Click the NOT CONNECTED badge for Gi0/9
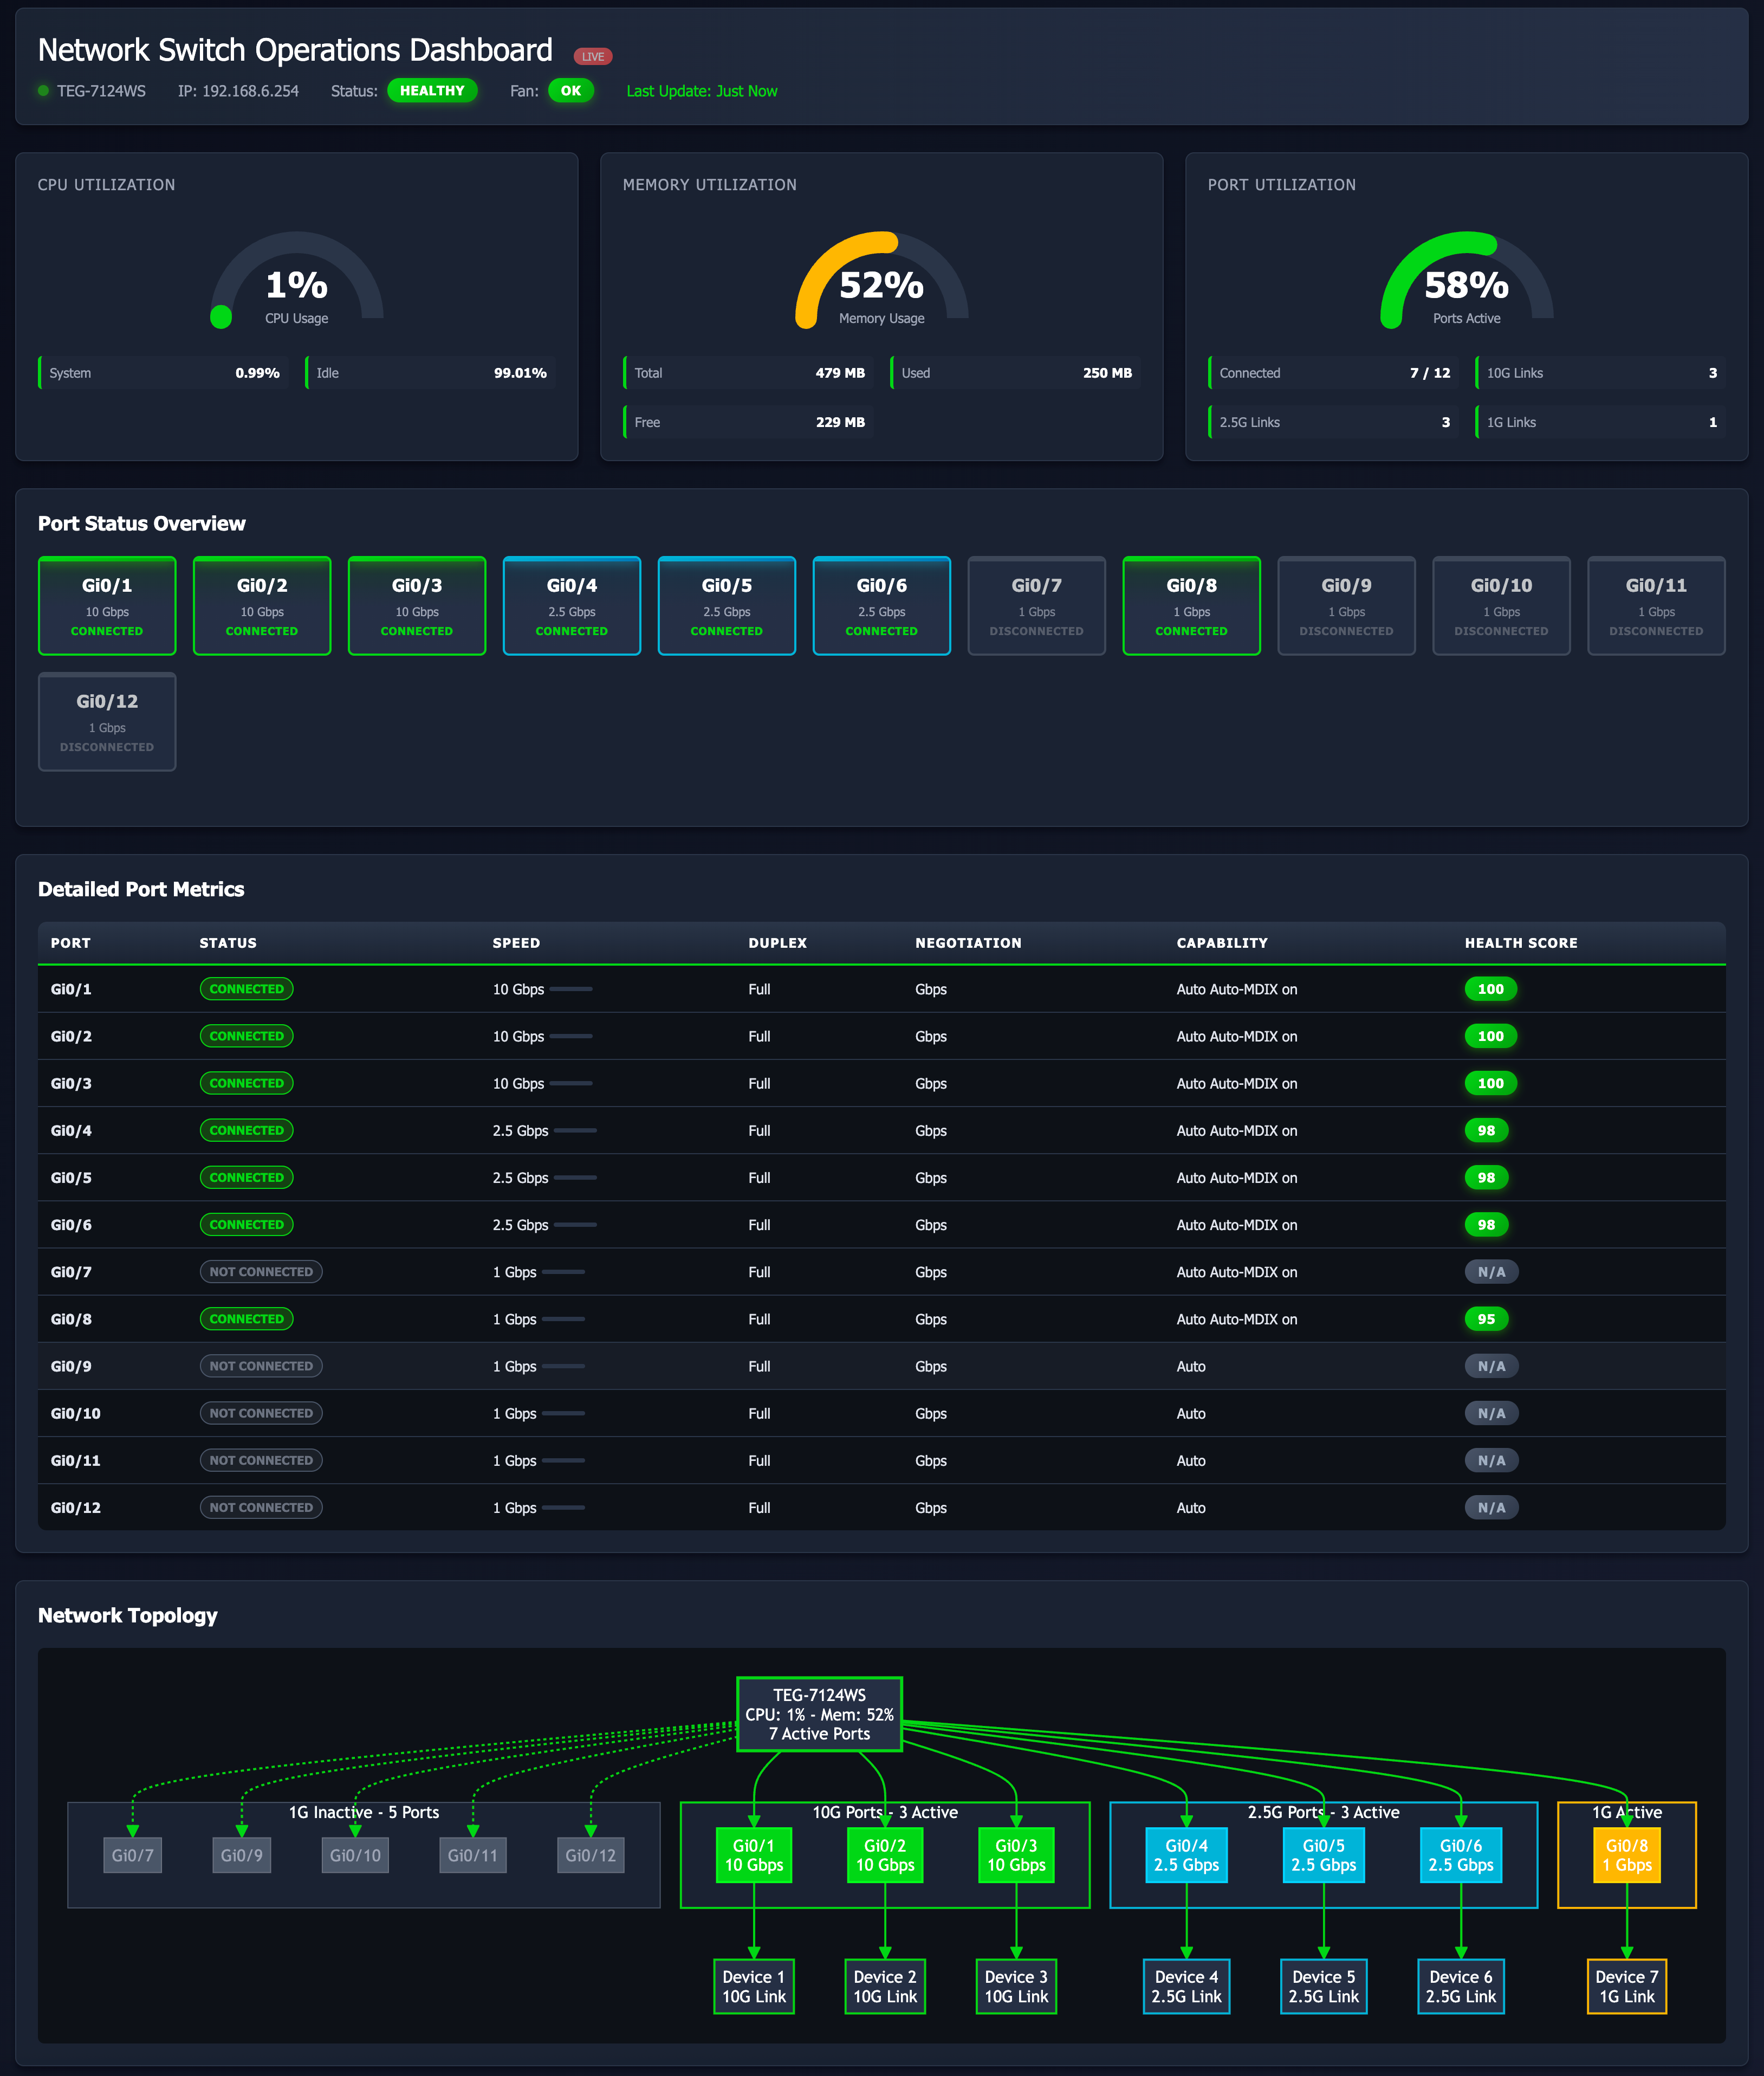 pyautogui.click(x=261, y=1366)
